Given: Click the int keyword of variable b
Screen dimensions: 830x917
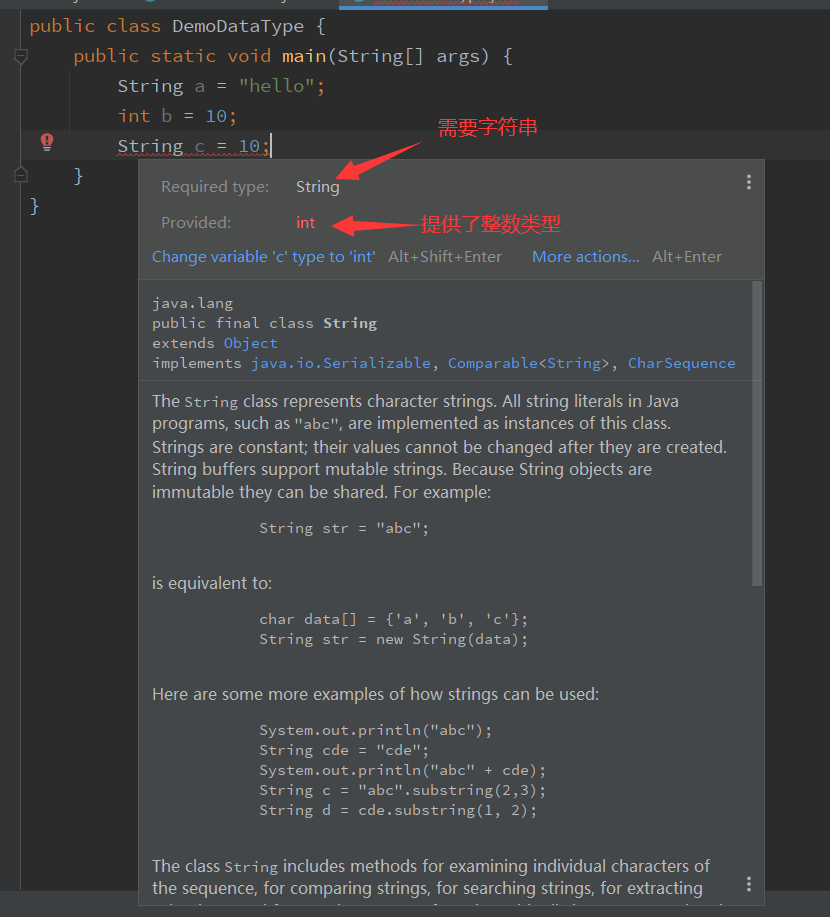Looking at the screenshot, I should [134, 116].
